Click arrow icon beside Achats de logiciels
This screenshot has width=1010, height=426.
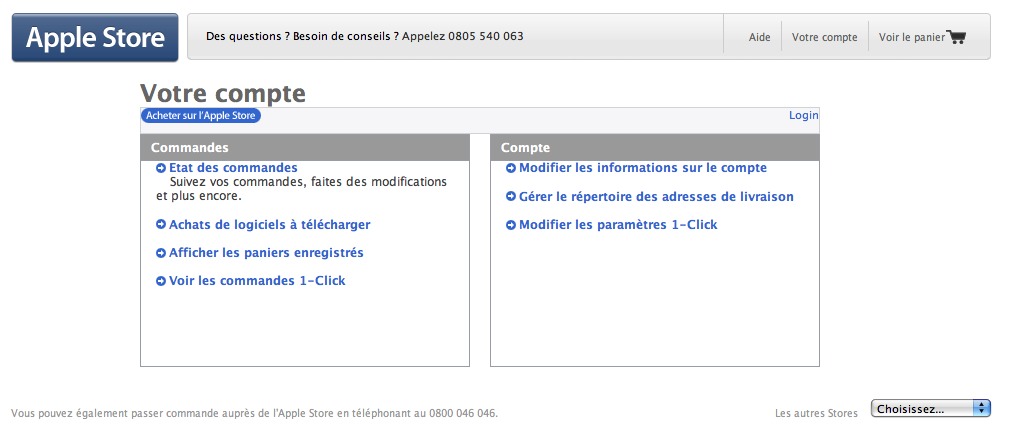(x=161, y=224)
